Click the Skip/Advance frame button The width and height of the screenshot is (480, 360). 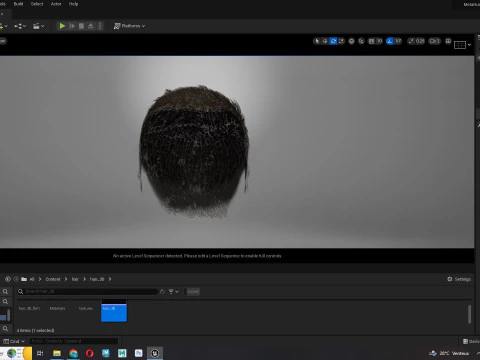click(x=72, y=26)
